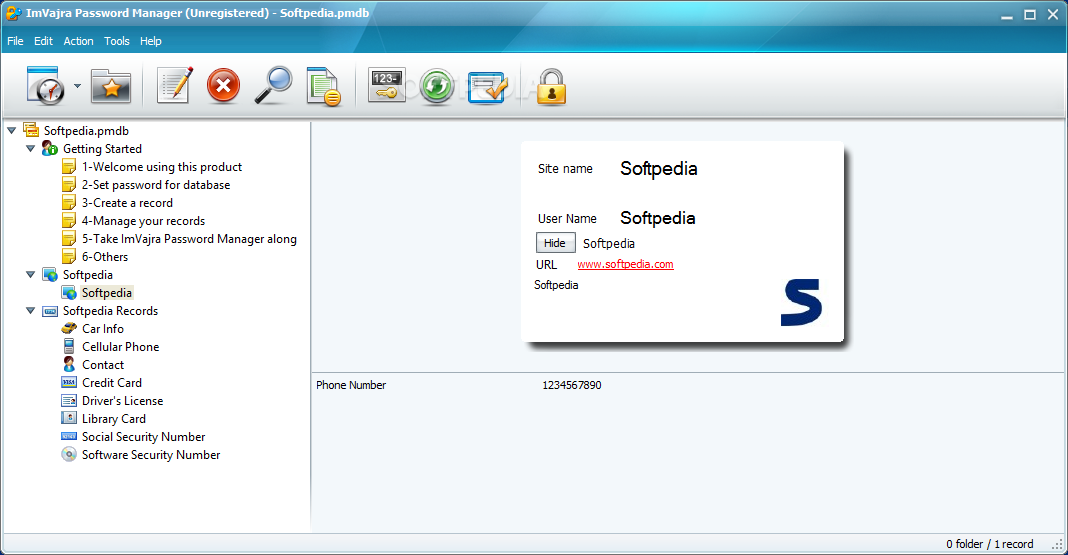Open note 6-Others

tap(105, 257)
